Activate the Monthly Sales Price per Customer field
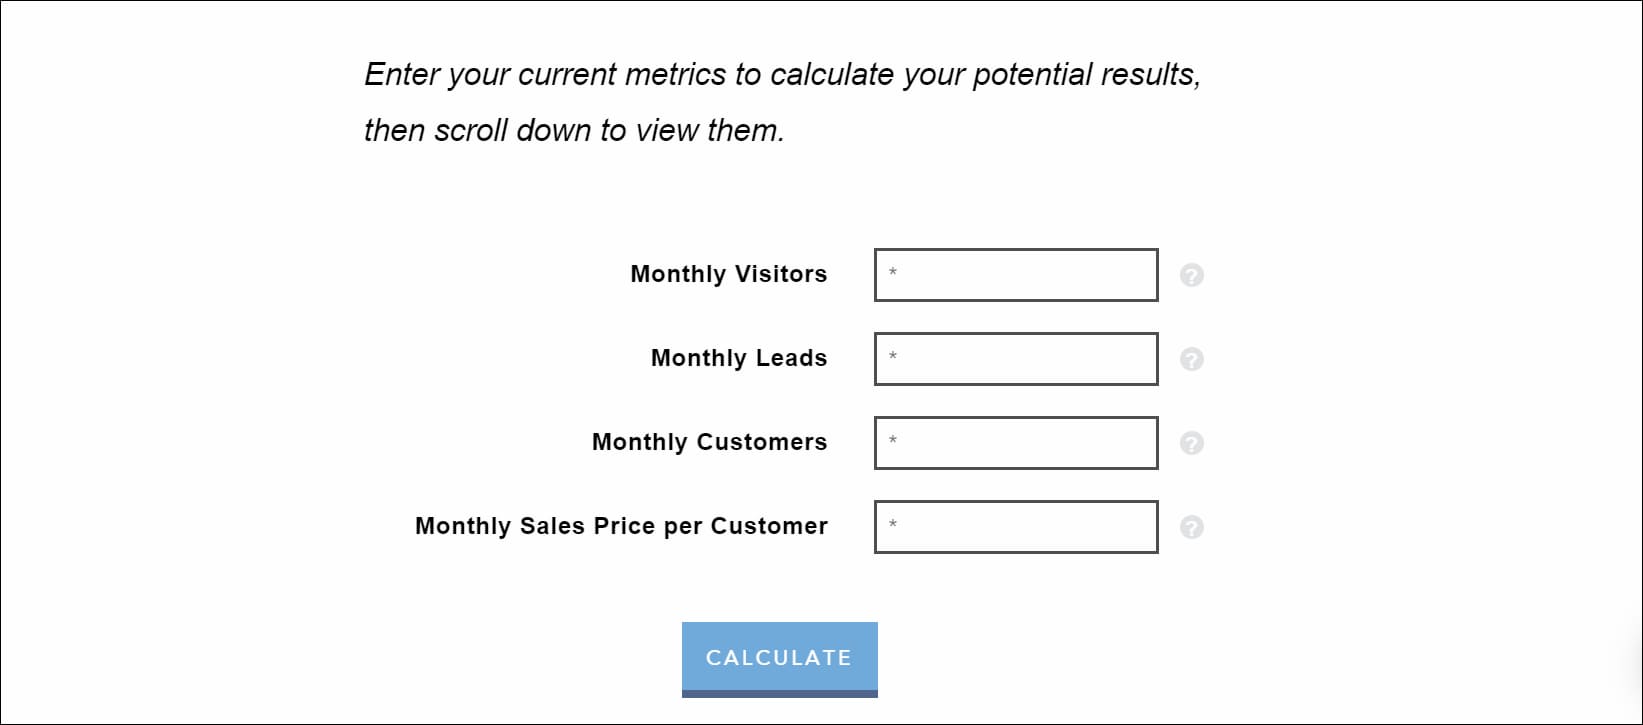The width and height of the screenshot is (1643, 725). [1016, 527]
